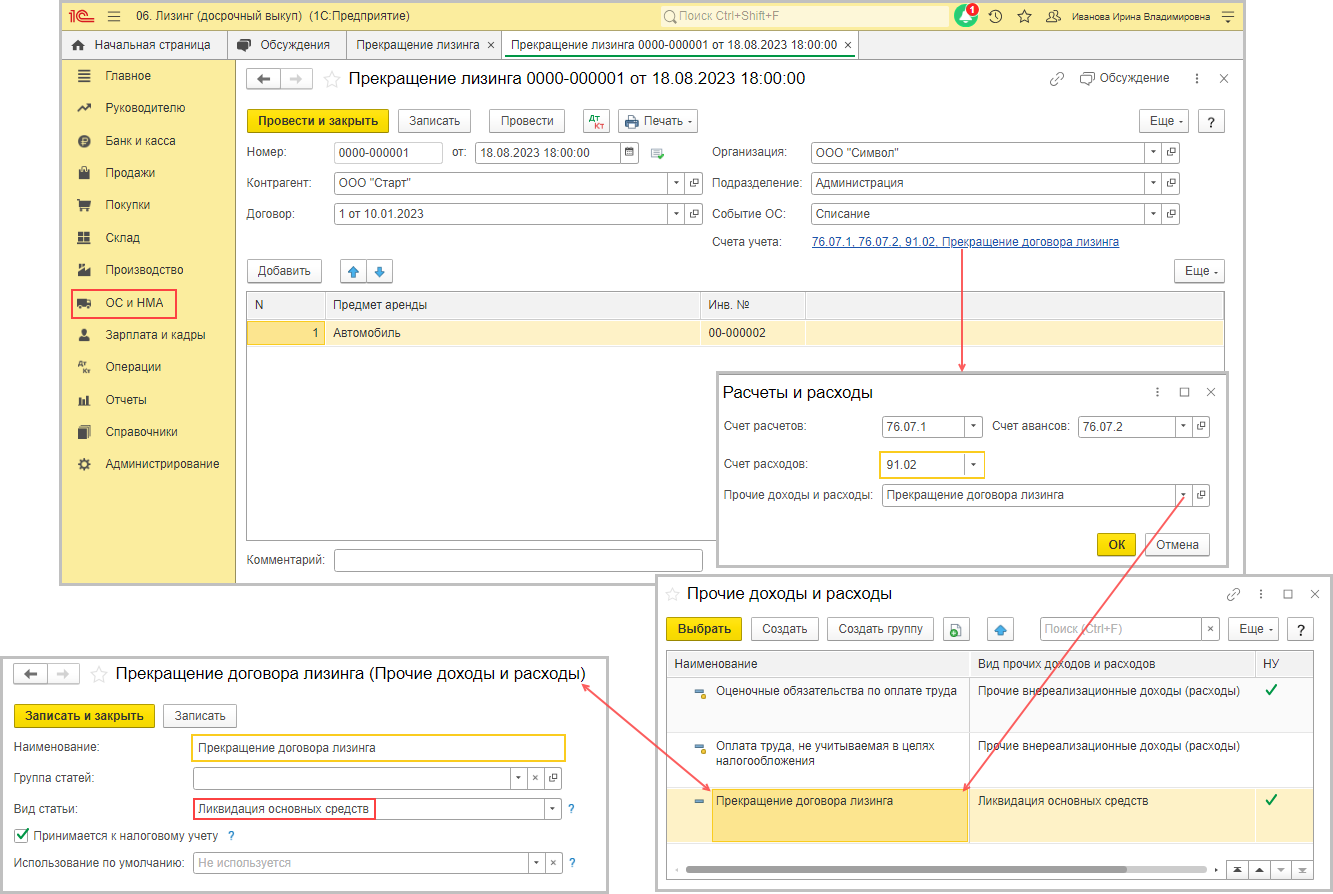This screenshot has height=894, width=1333.
Task: Expand the Счет расходов 91.02 dropdown
Action: click(x=972, y=465)
